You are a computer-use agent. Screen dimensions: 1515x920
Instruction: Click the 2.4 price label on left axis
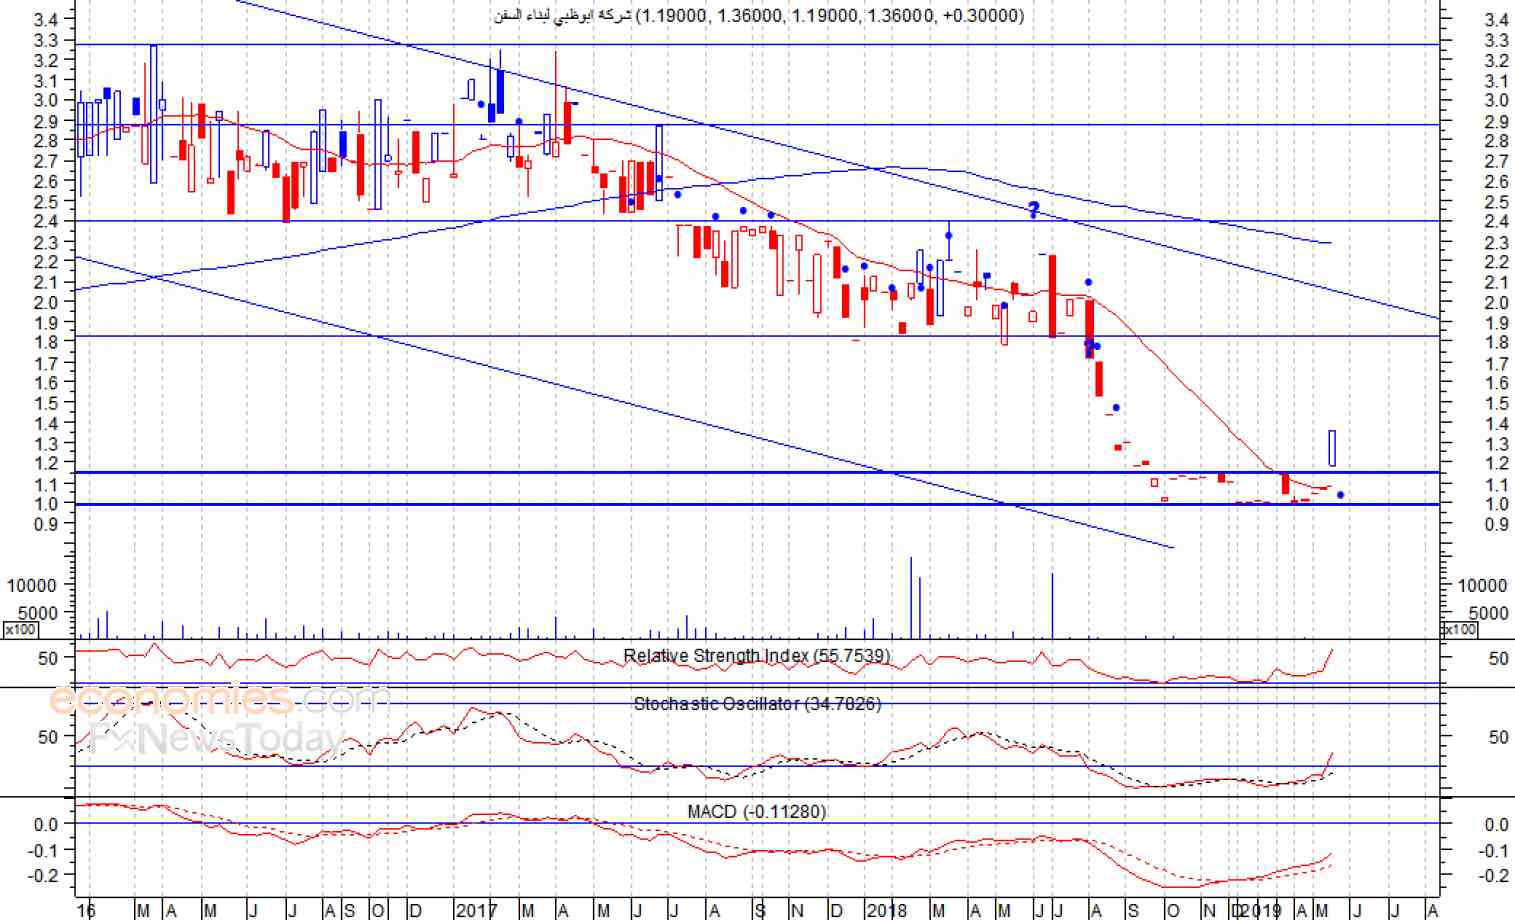point(46,221)
